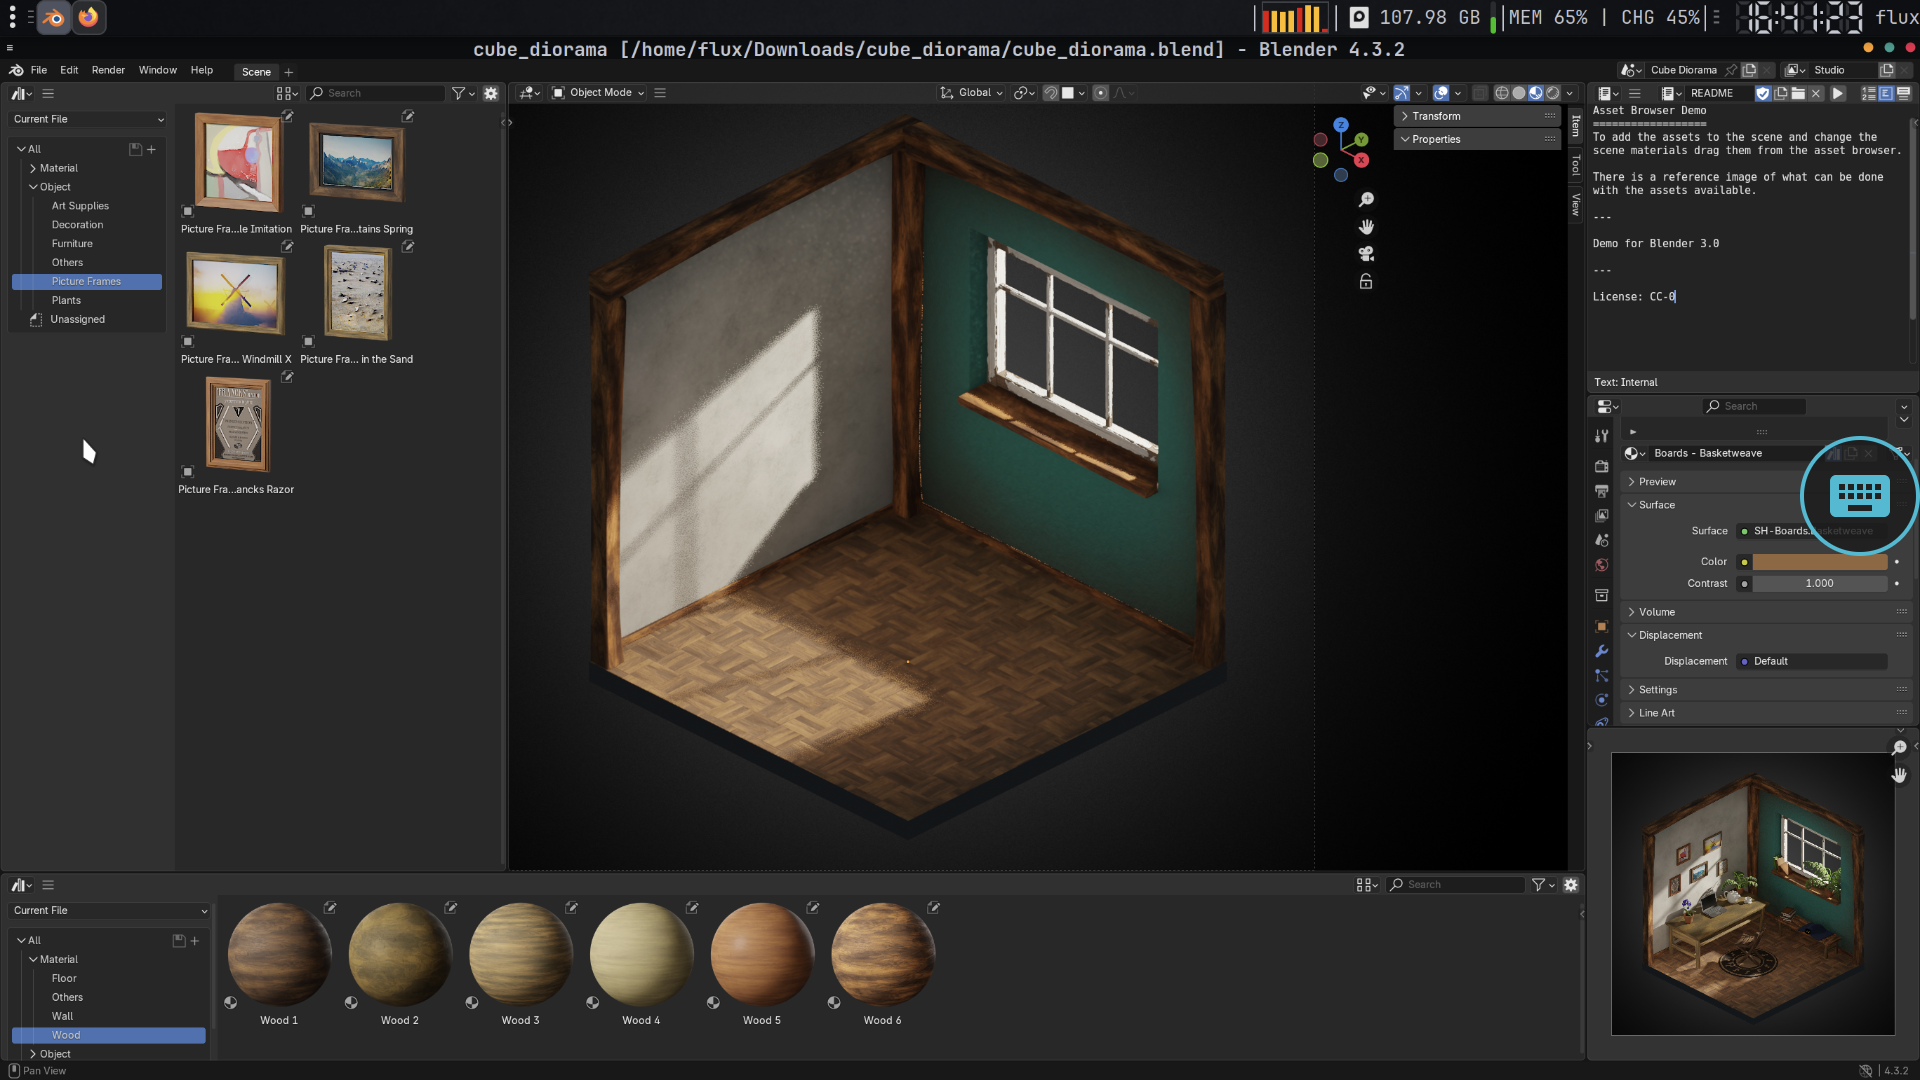Viewport: 1920px width, 1080px height.
Task: Toggle gizmo visibility in viewport header
Action: 1402,93
